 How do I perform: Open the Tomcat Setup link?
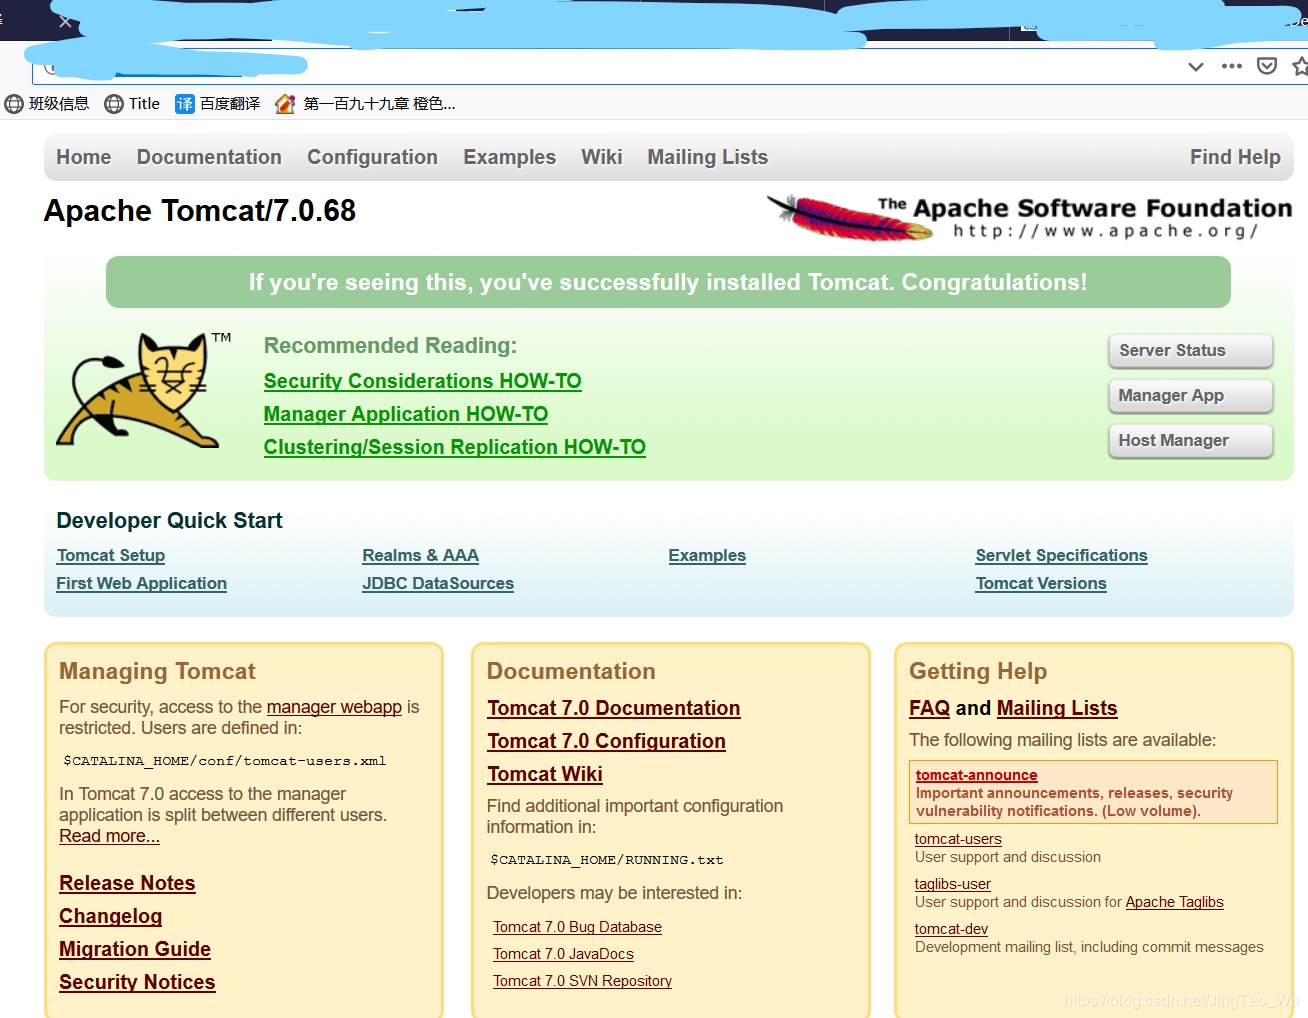pyautogui.click(x=111, y=556)
